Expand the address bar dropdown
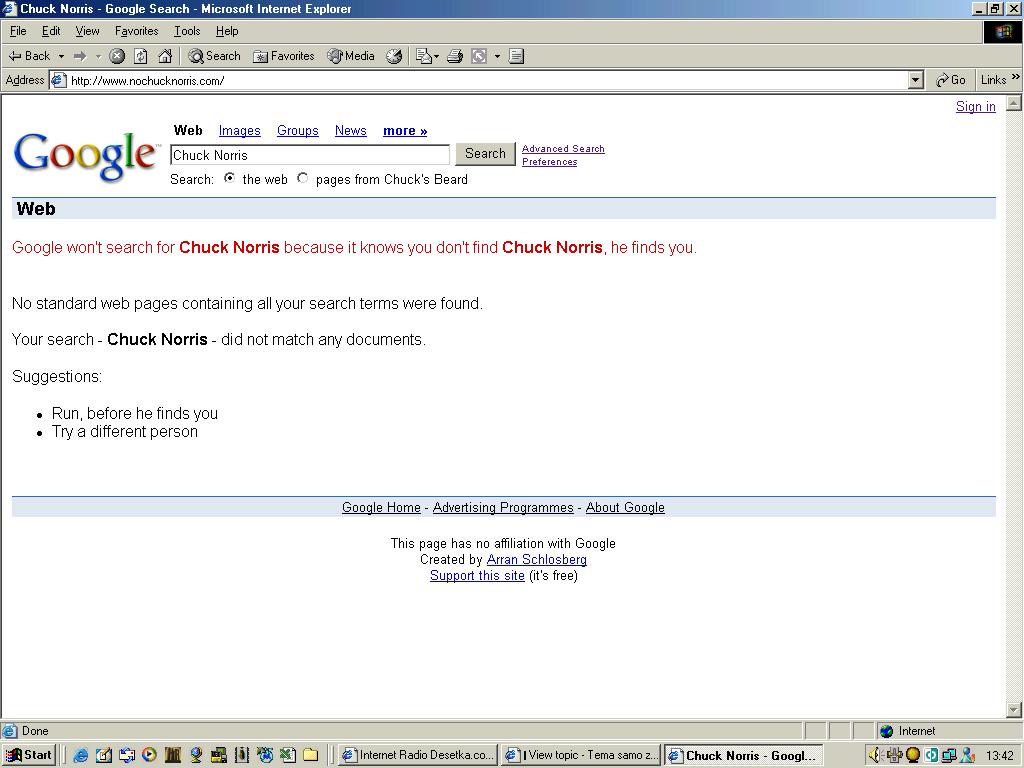Image resolution: width=1024 pixels, height=768 pixels. pos(915,80)
